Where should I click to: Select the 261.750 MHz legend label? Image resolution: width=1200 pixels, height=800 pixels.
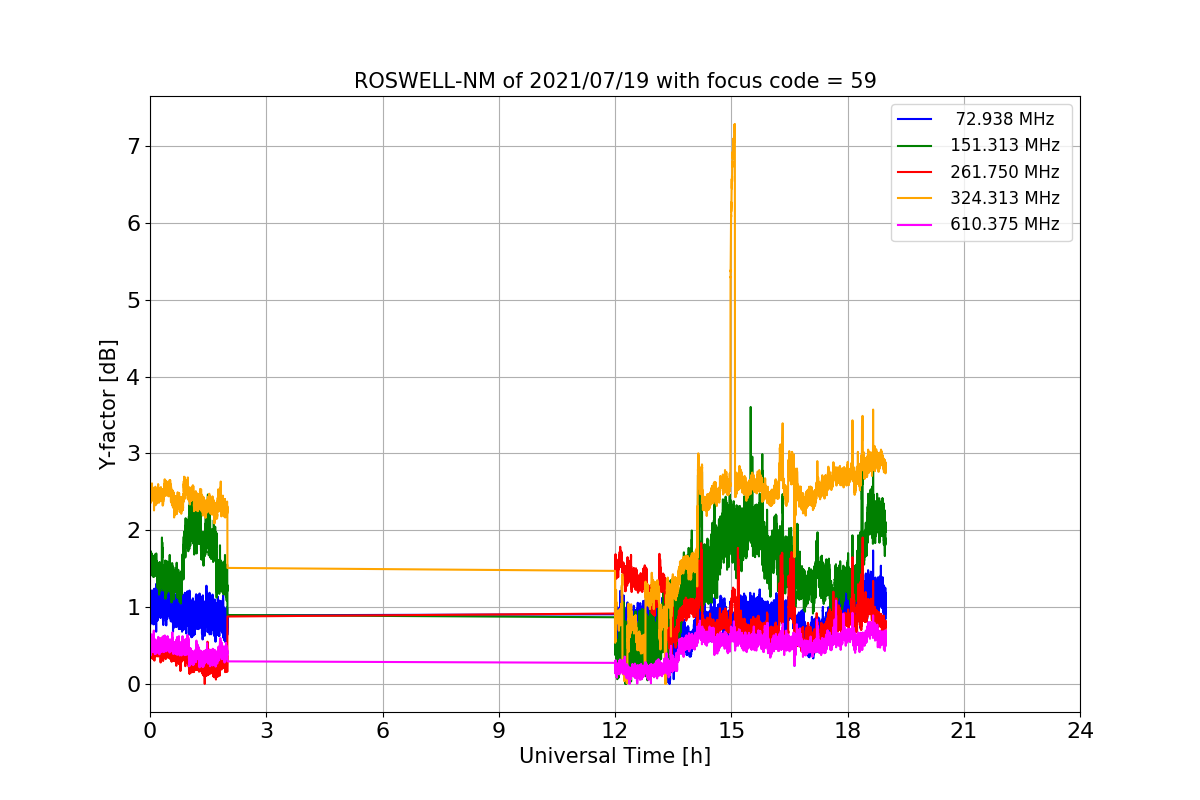tap(1005, 172)
